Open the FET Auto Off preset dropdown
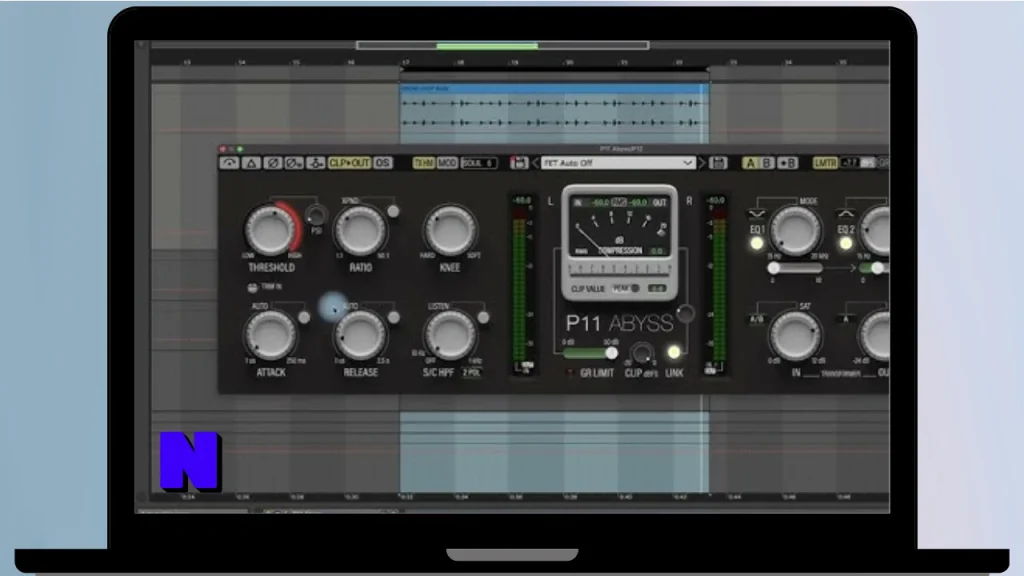 pyautogui.click(x=617, y=163)
